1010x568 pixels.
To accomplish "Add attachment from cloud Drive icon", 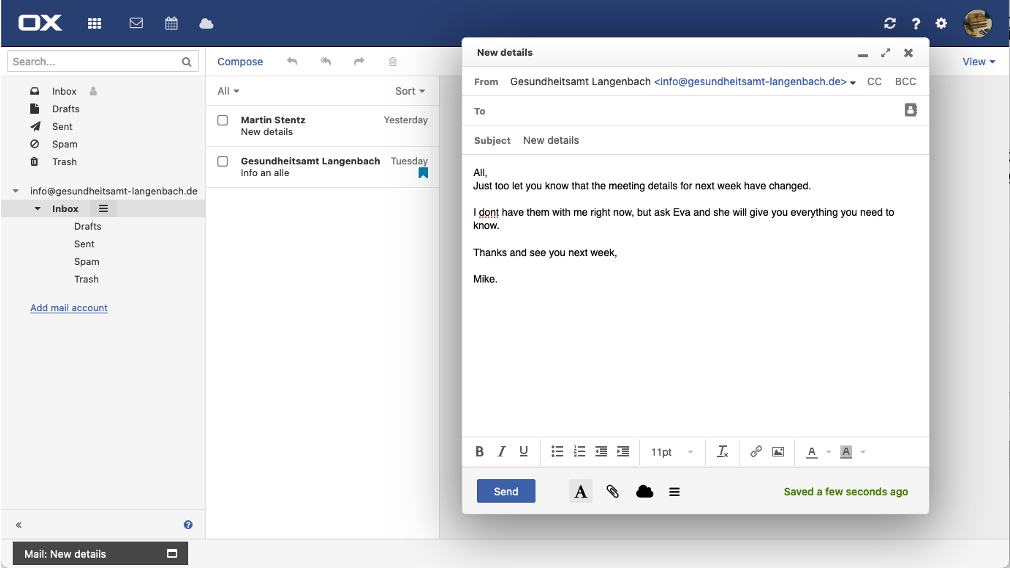I will pos(644,492).
